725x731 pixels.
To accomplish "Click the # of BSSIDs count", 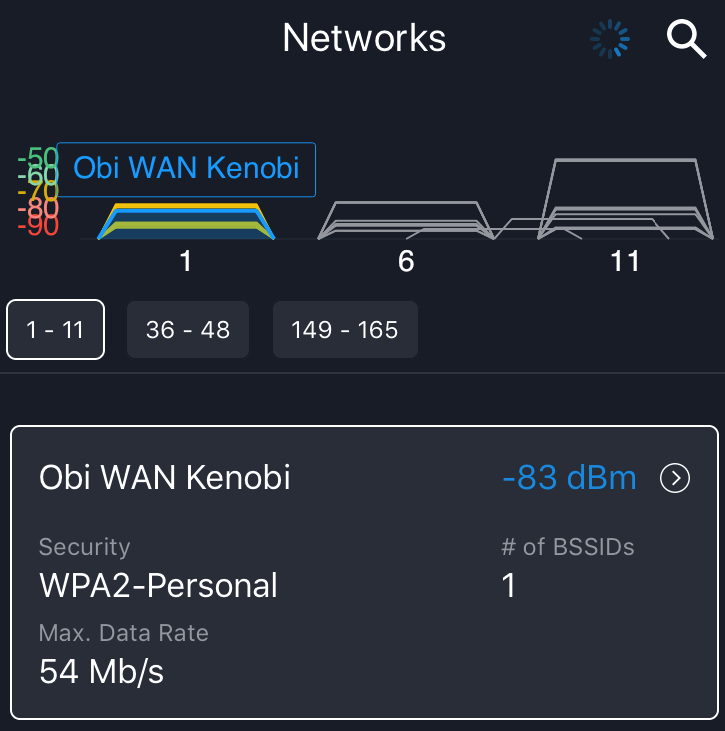I will (x=509, y=586).
